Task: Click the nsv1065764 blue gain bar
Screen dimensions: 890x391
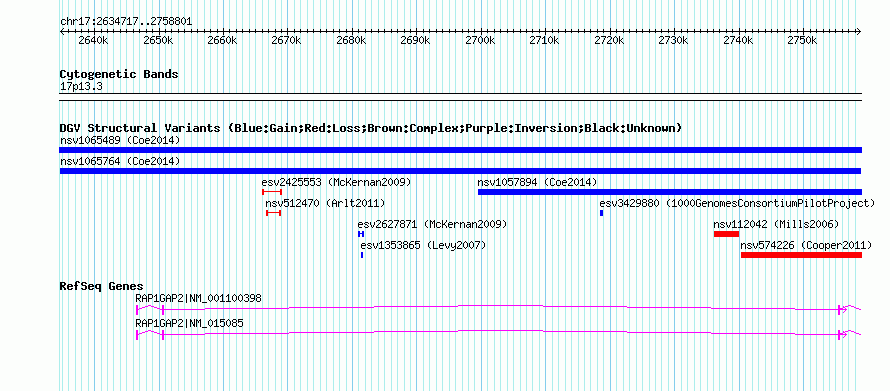Action: (x=460, y=171)
